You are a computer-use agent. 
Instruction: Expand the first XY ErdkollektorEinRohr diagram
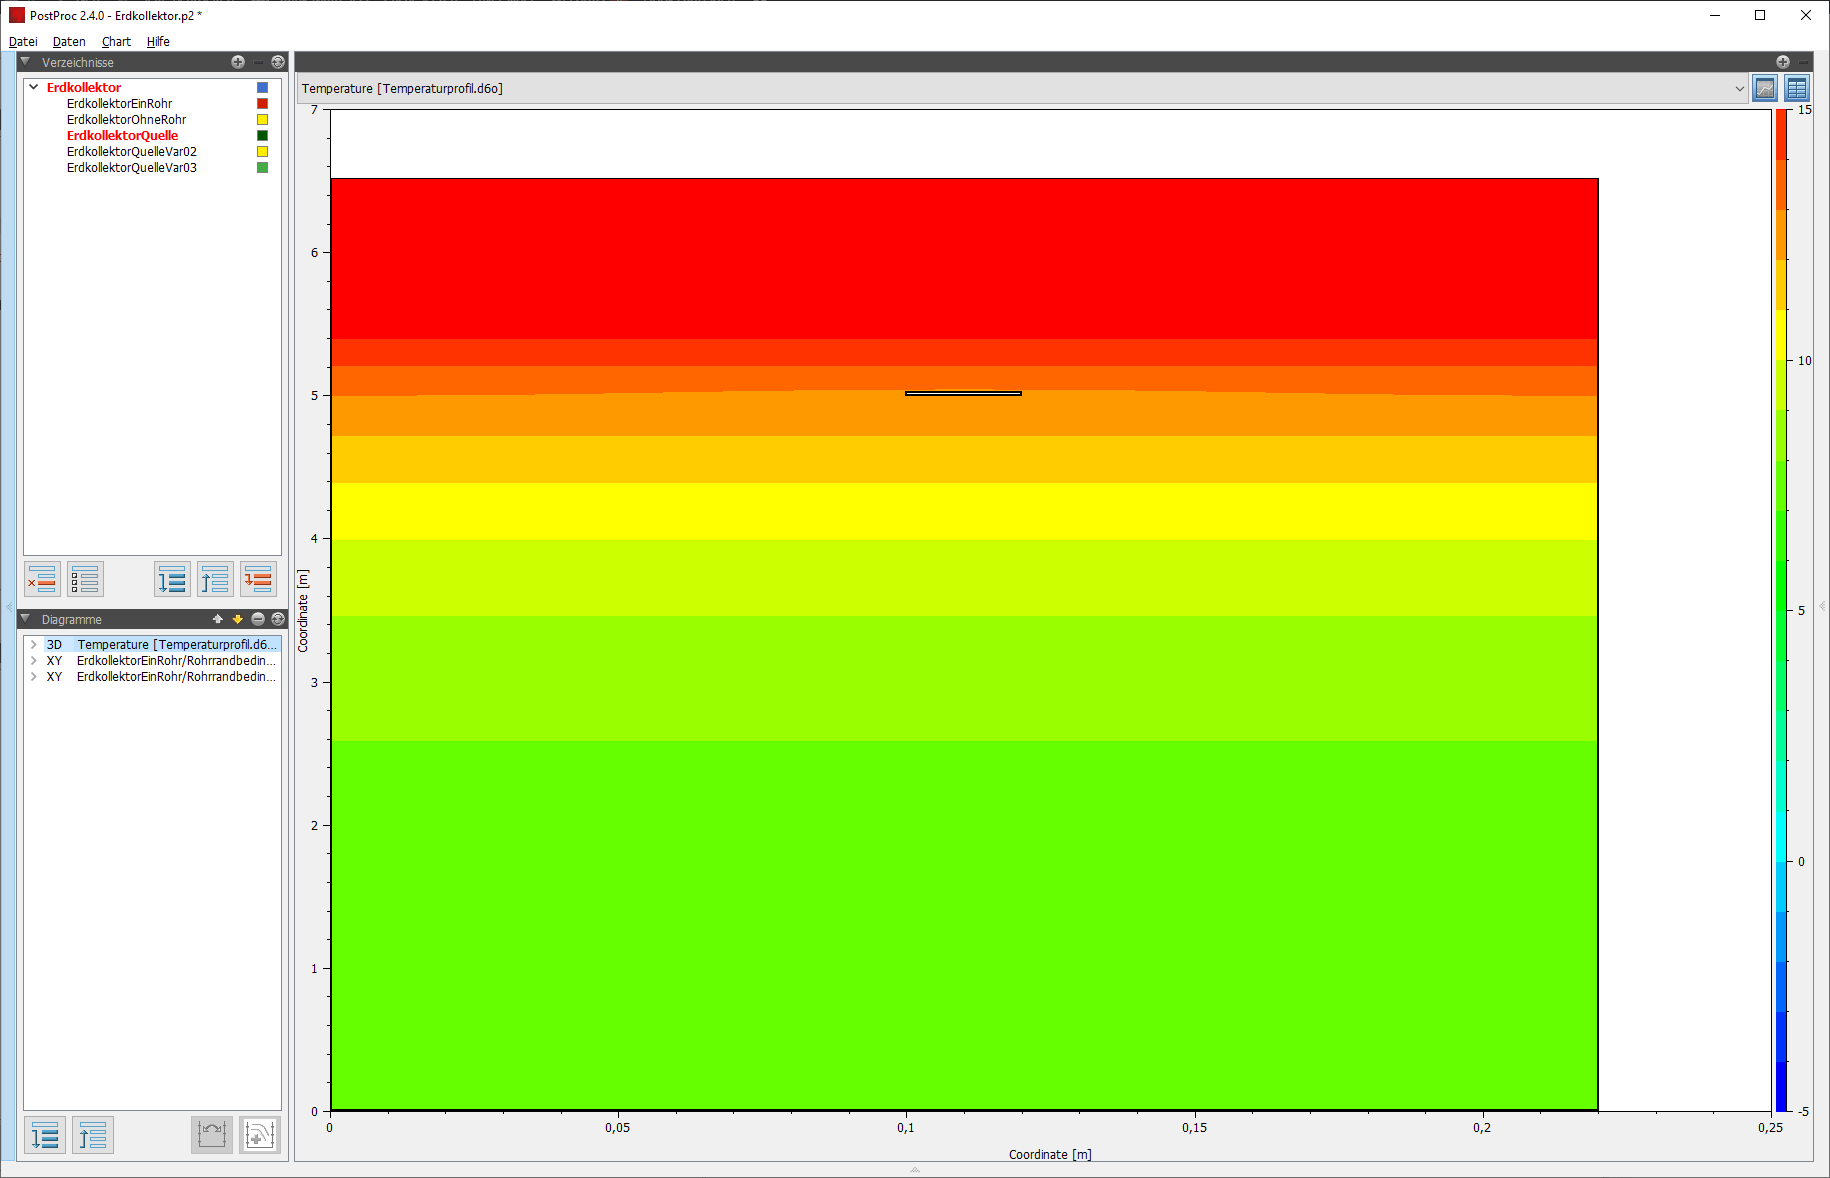[x=34, y=661]
